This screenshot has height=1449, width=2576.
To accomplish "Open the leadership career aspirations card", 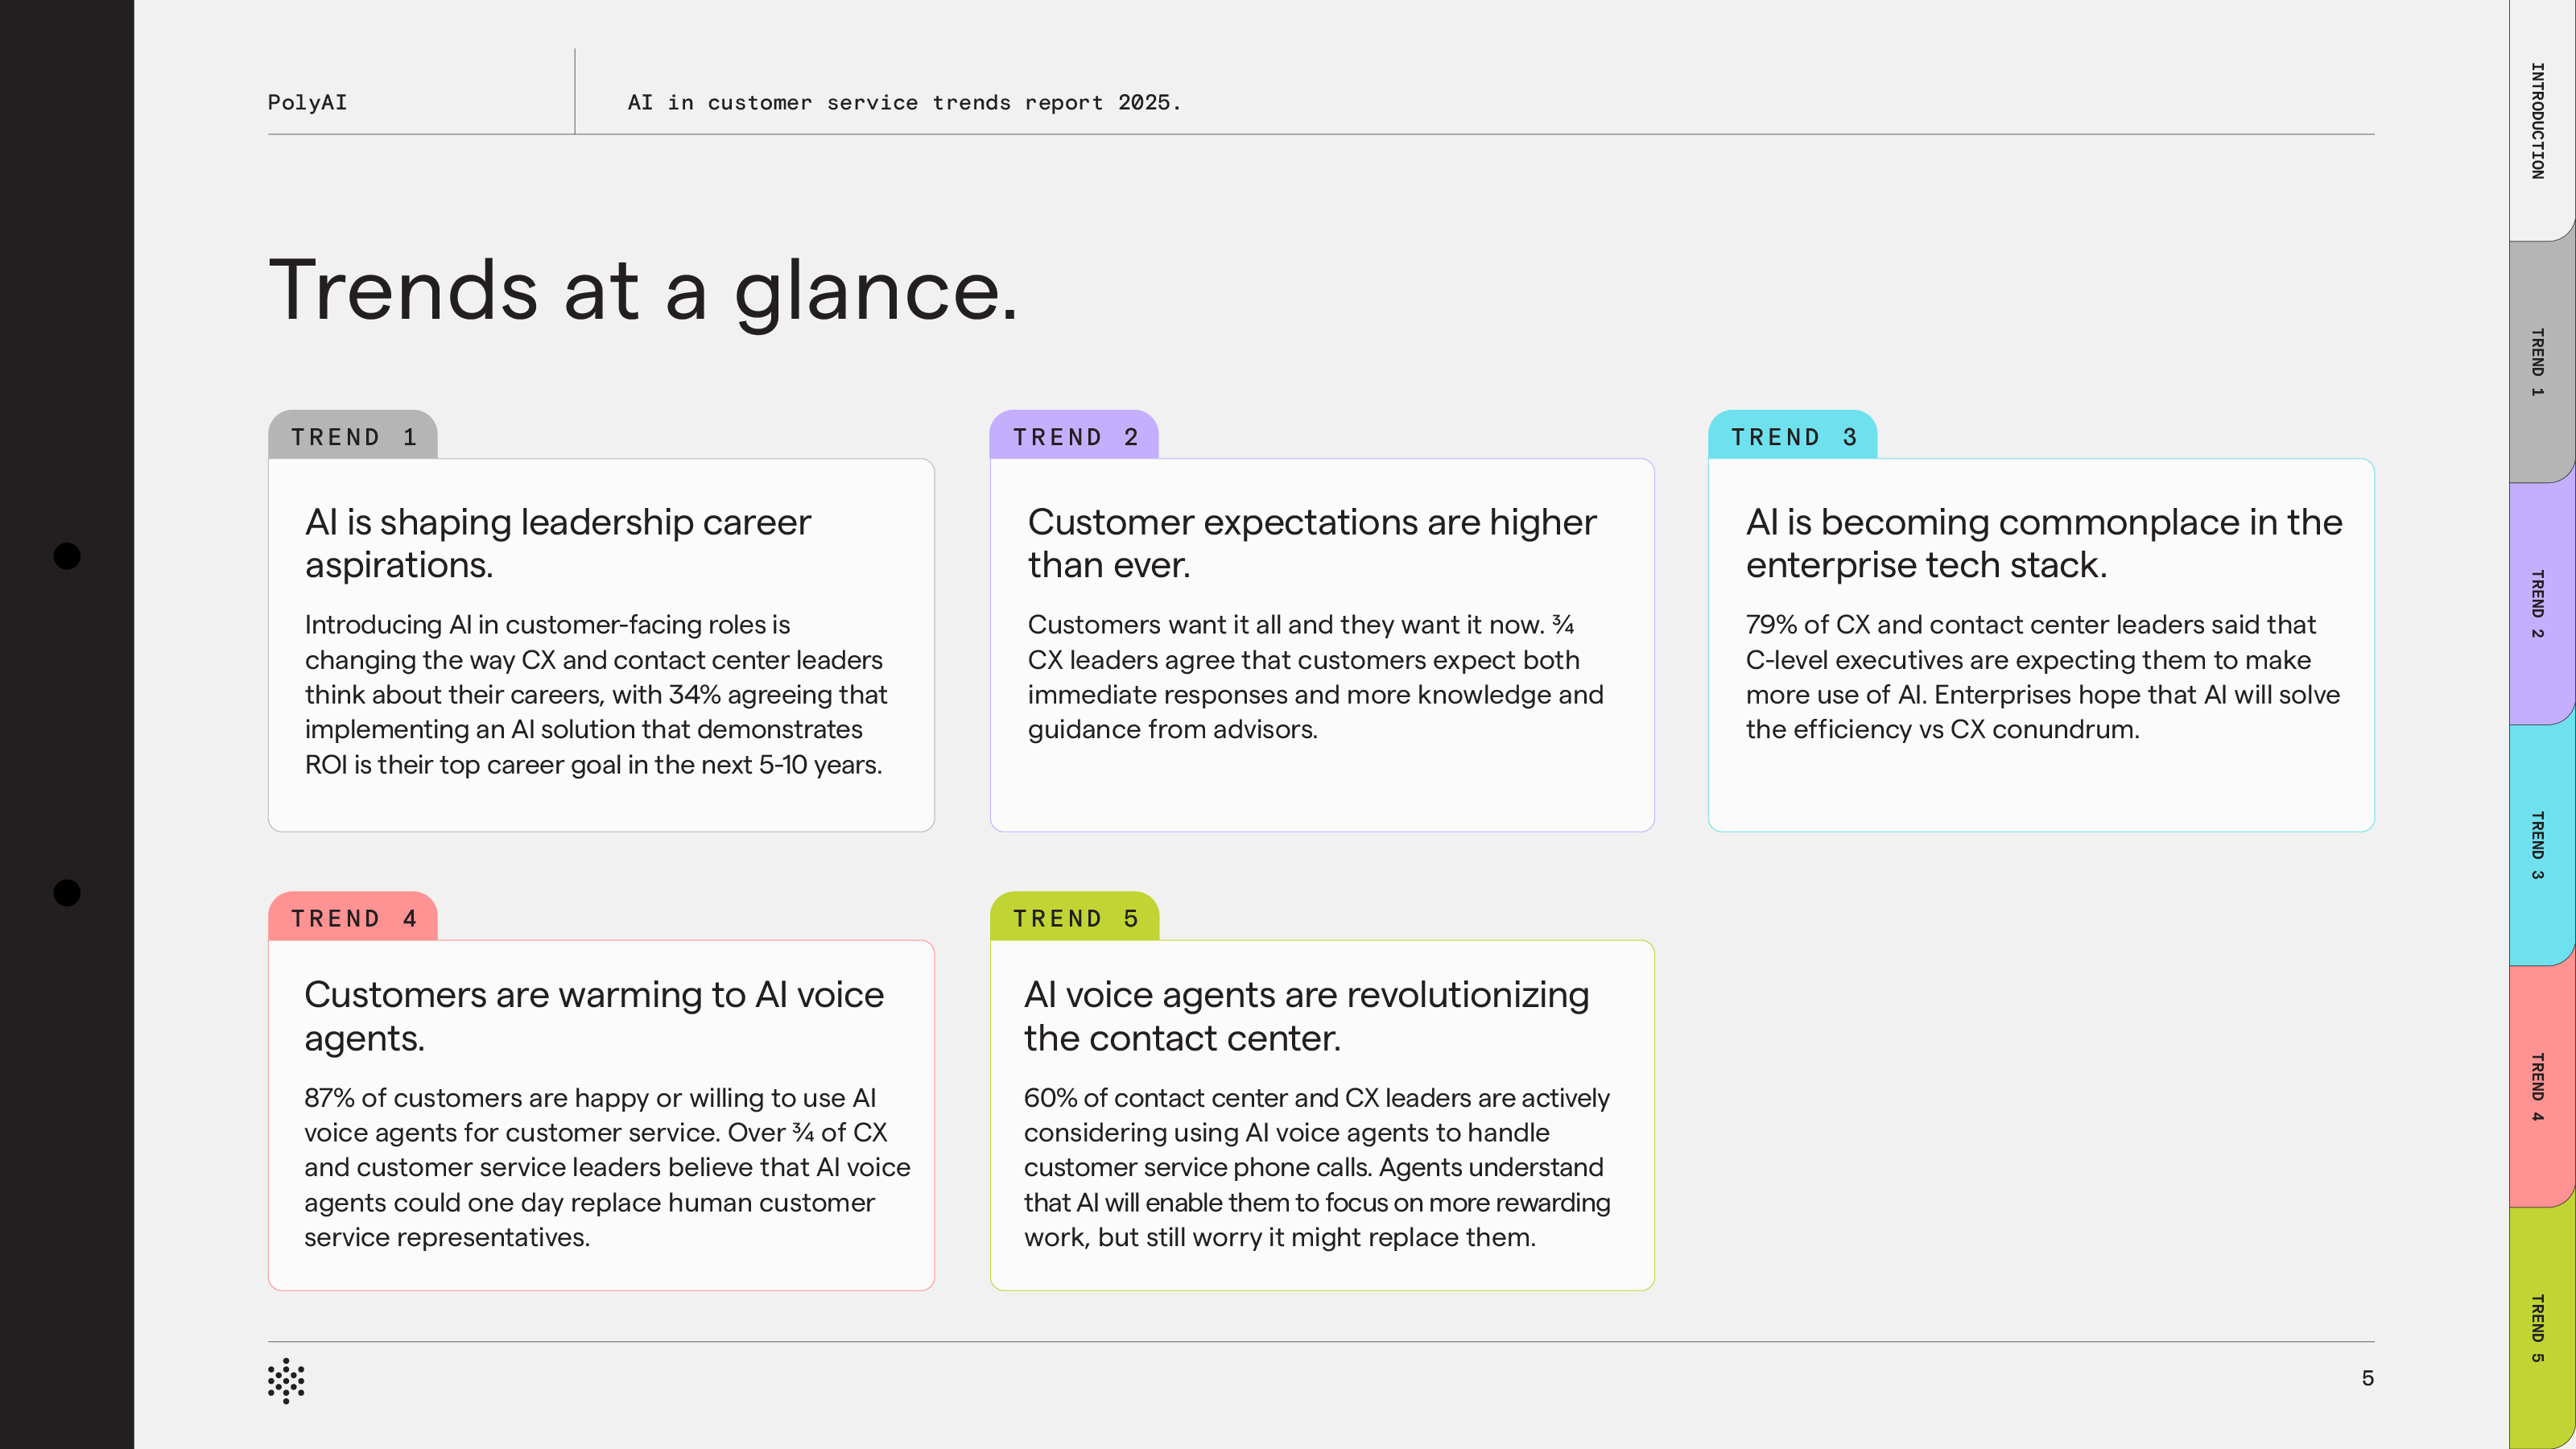I will pyautogui.click(x=558, y=543).
